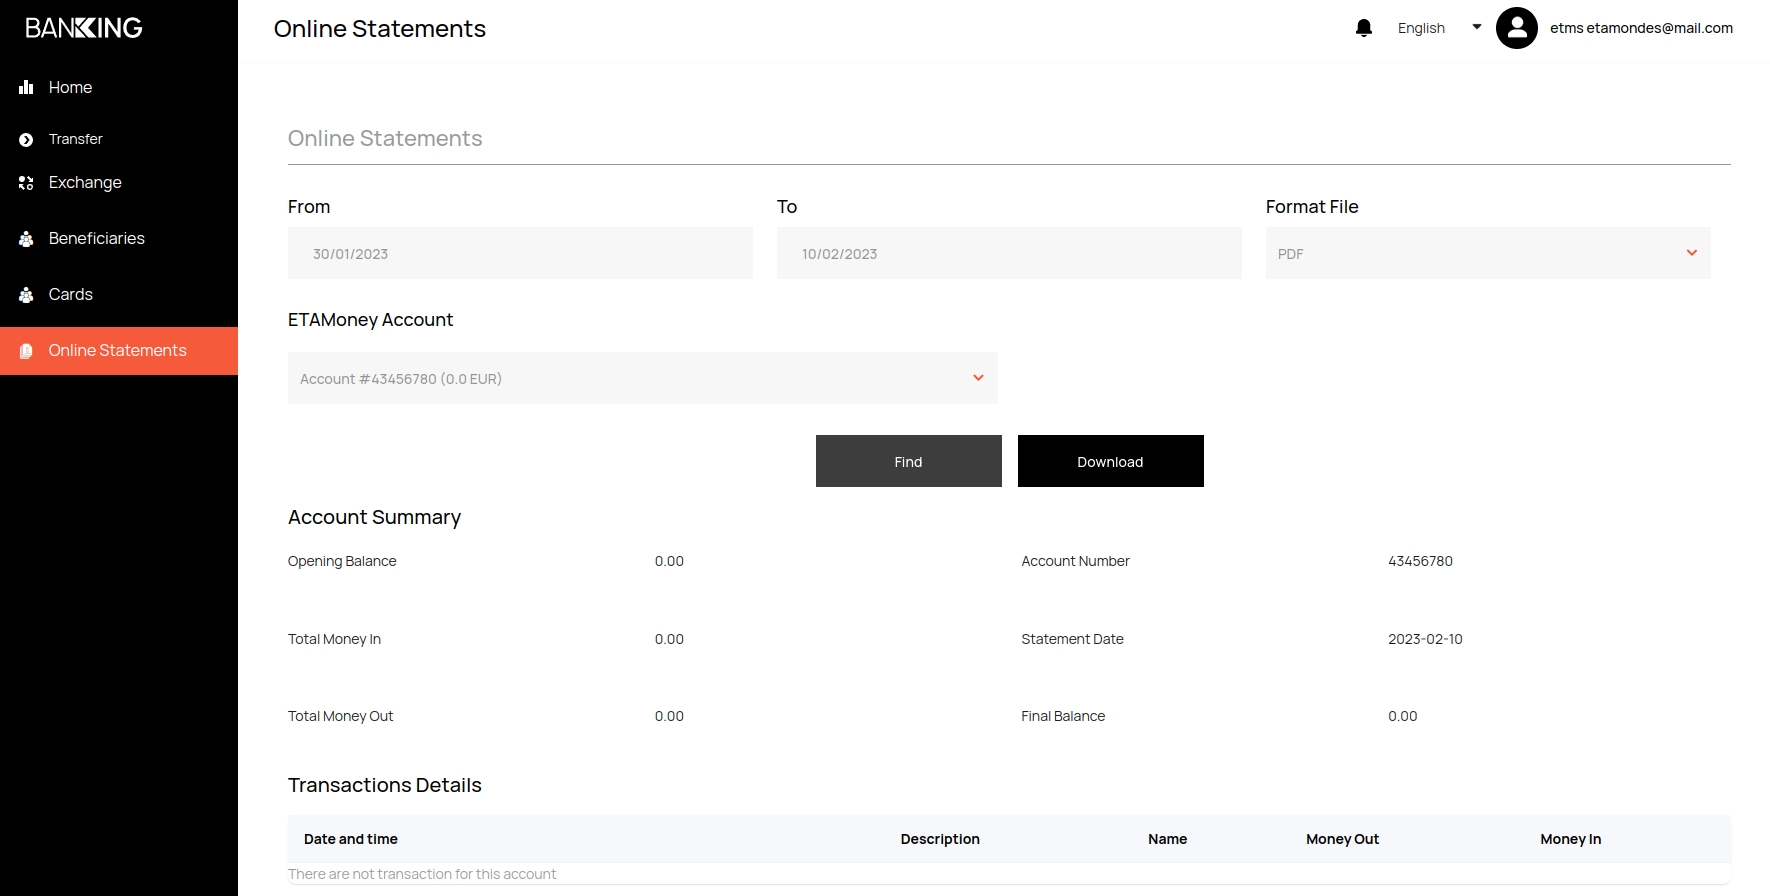Click the Description column header

[940, 839]
